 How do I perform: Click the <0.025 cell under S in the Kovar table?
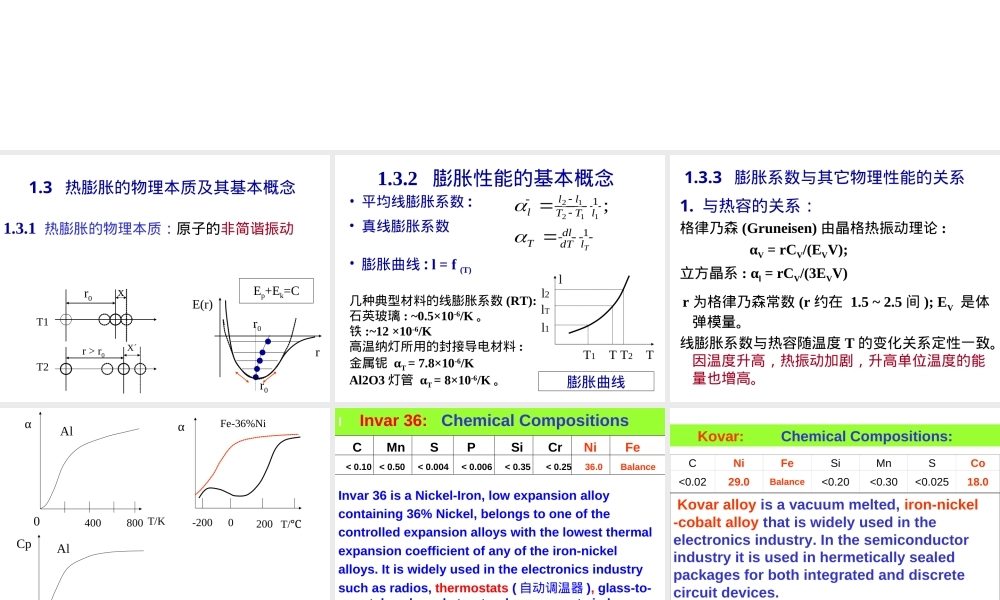click(932, 482)
